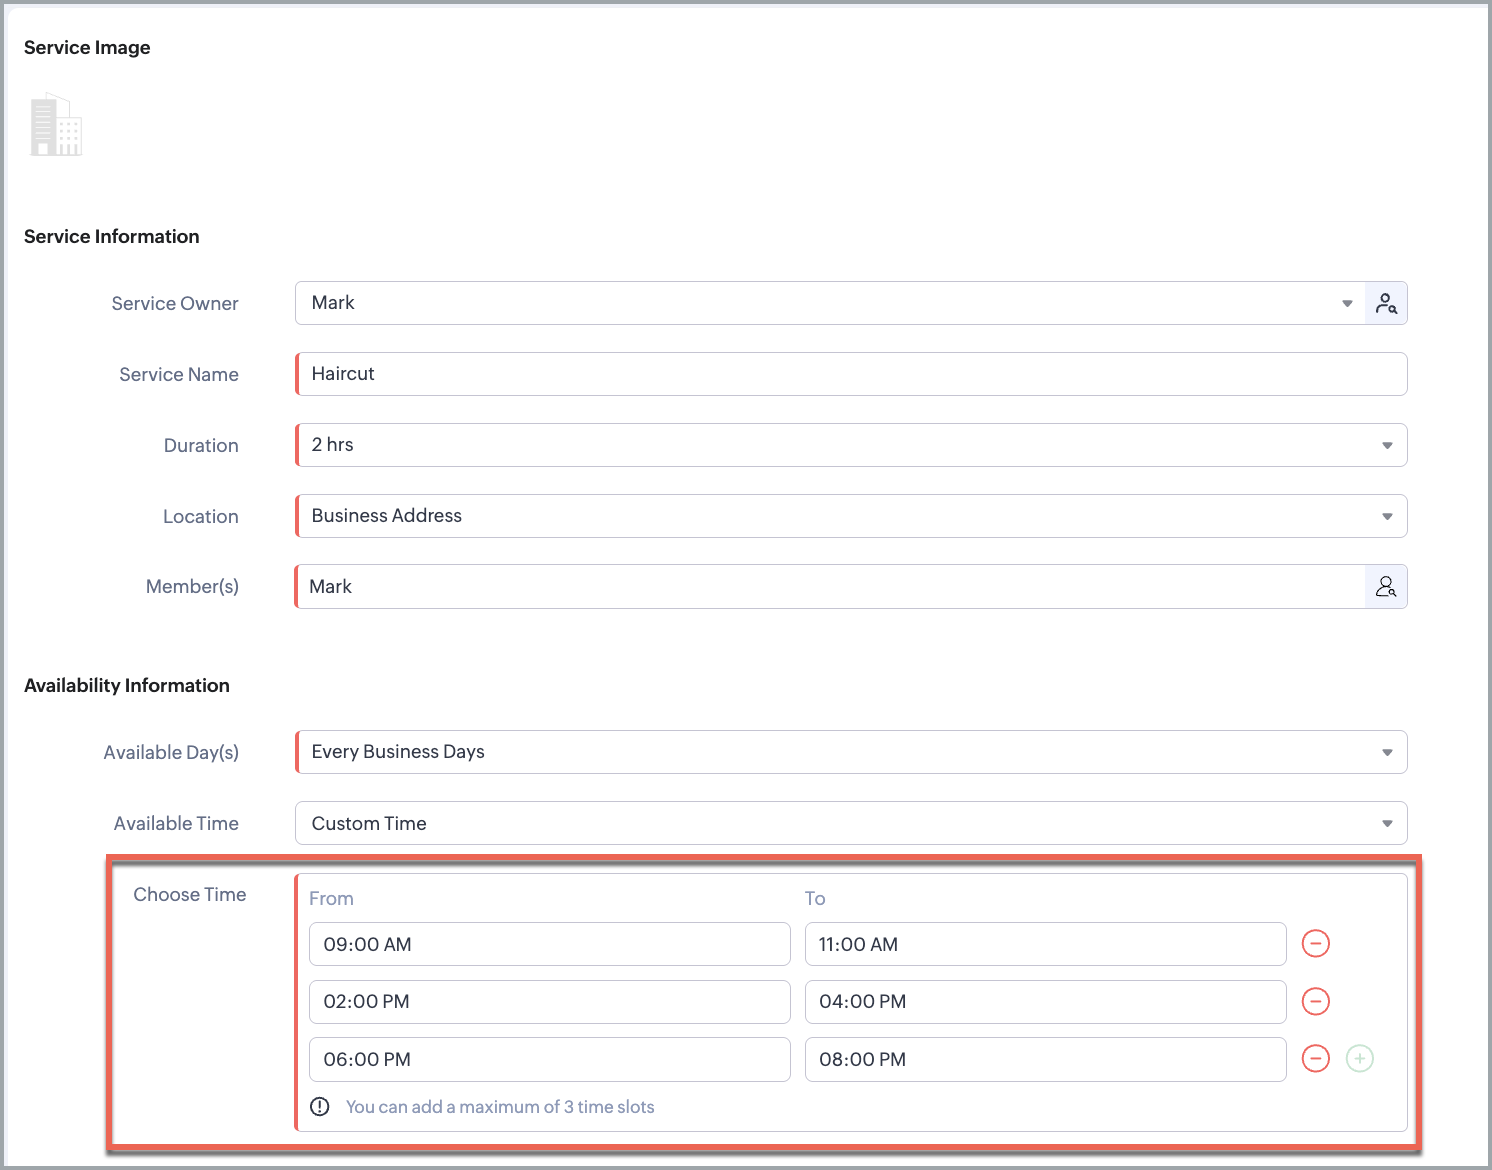Click the Member(s) label
The height and width of the screenshot is (1170, 1492).
click(x=192, y=587)
